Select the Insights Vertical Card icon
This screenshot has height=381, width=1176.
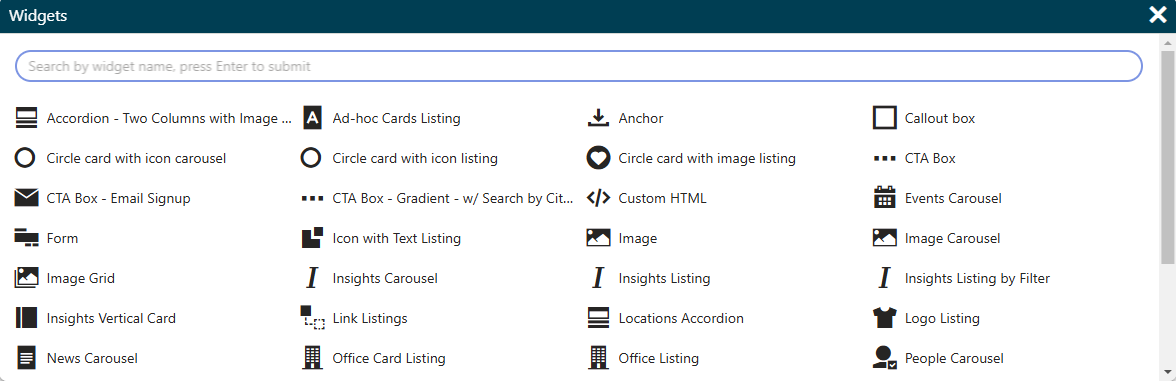[26, 318]
